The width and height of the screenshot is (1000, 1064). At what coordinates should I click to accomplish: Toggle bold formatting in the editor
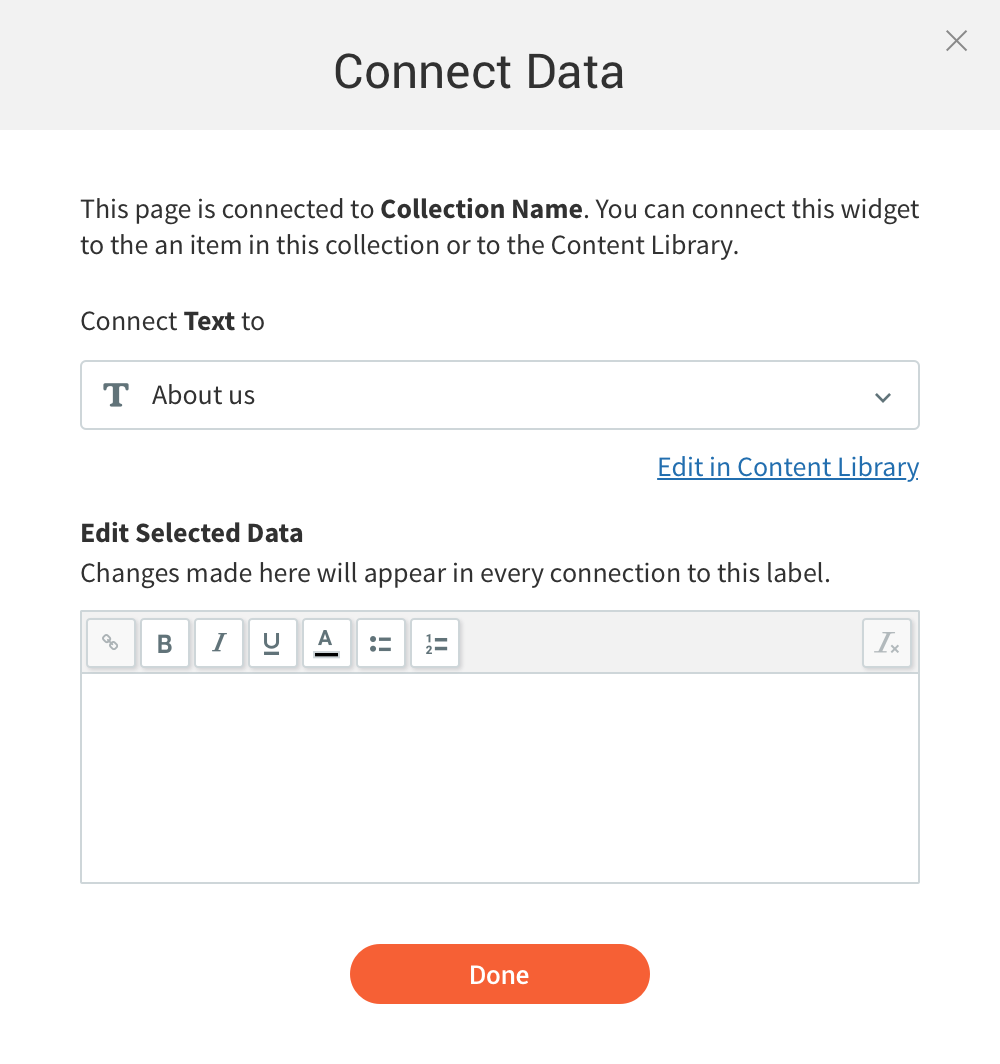coord(165,643)
